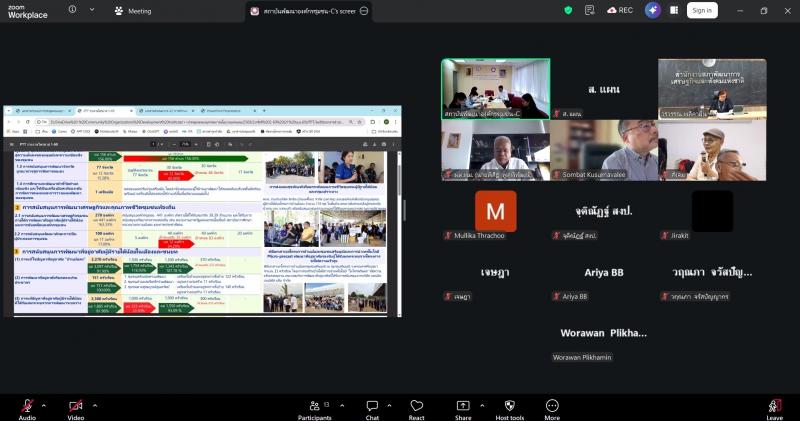This screenshot has height=421, width=800.
Task: Click the Zoom Workplace logo
Action: pos(28,11)
